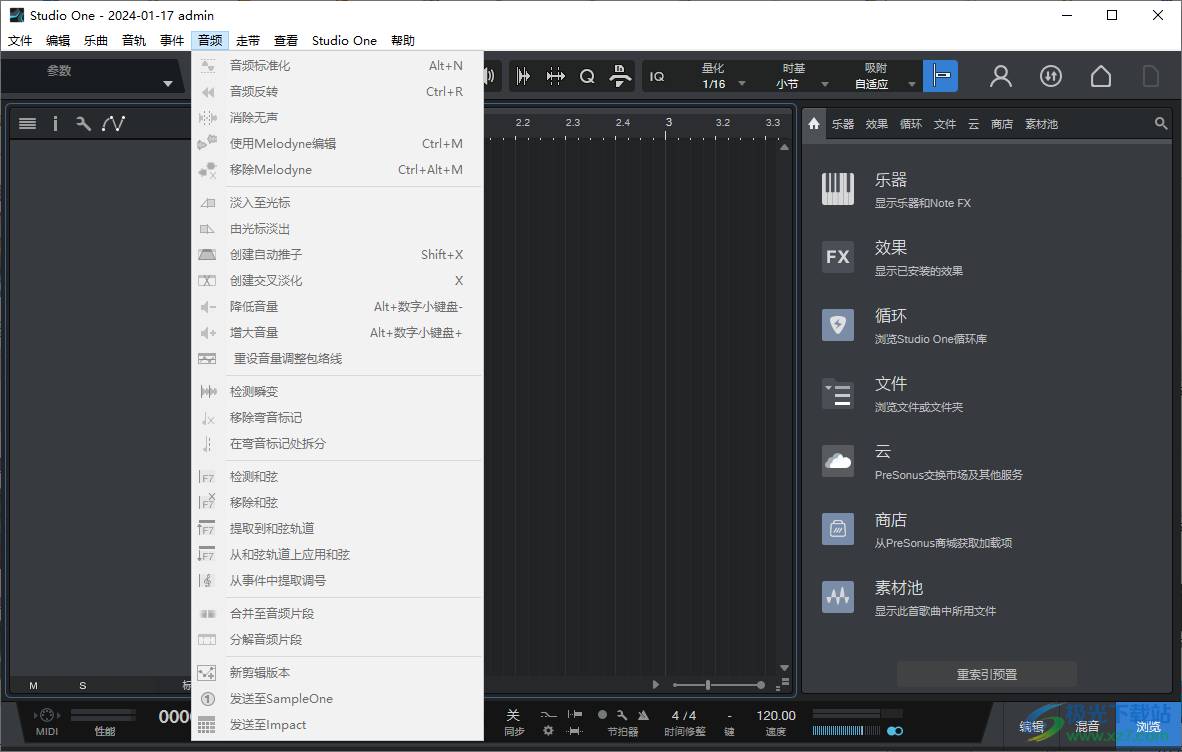Open the Studio One menu

344,40
